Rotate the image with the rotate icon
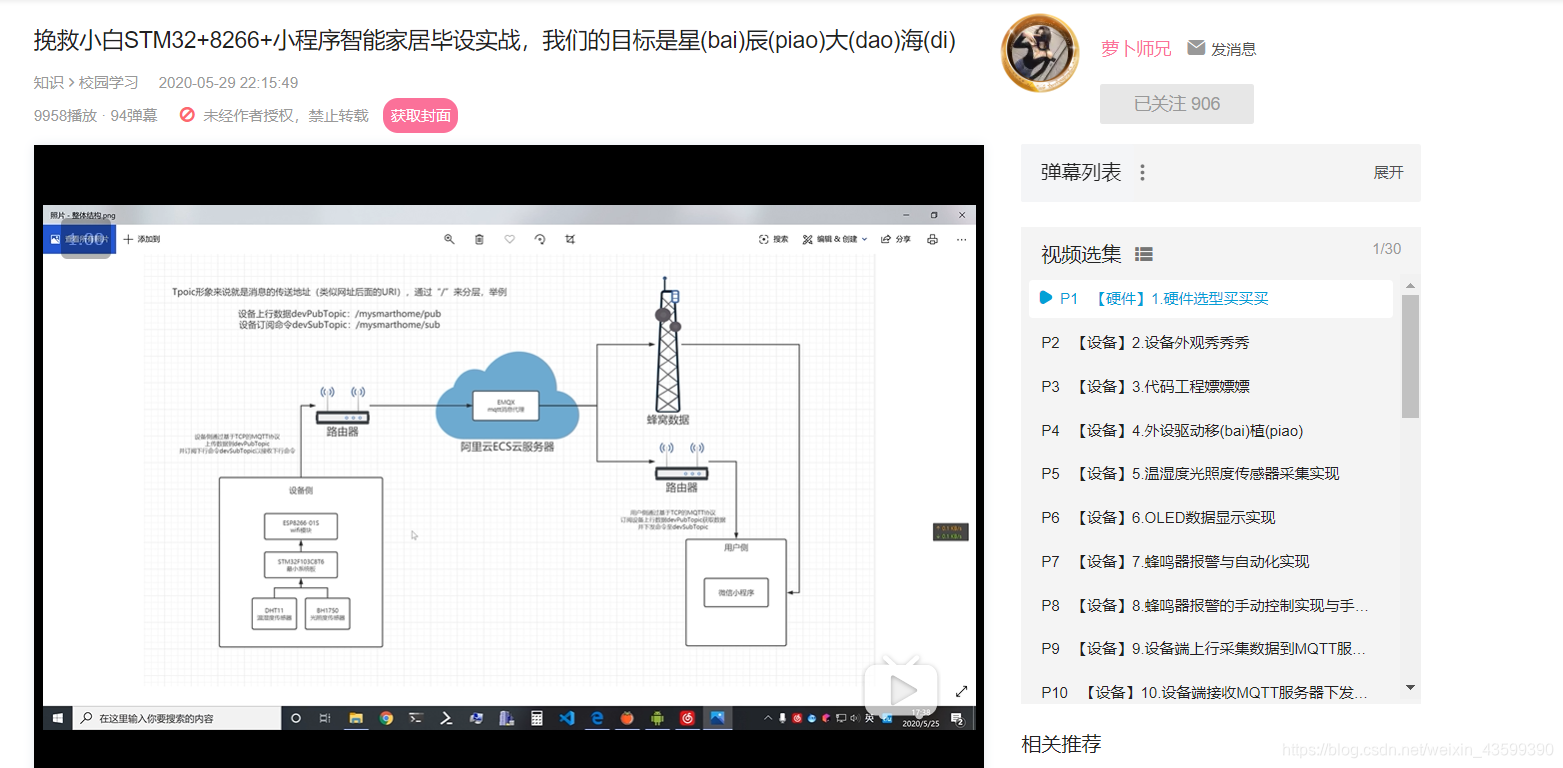This screenshot has width=1563, height=768. click(x=541, y=239)
